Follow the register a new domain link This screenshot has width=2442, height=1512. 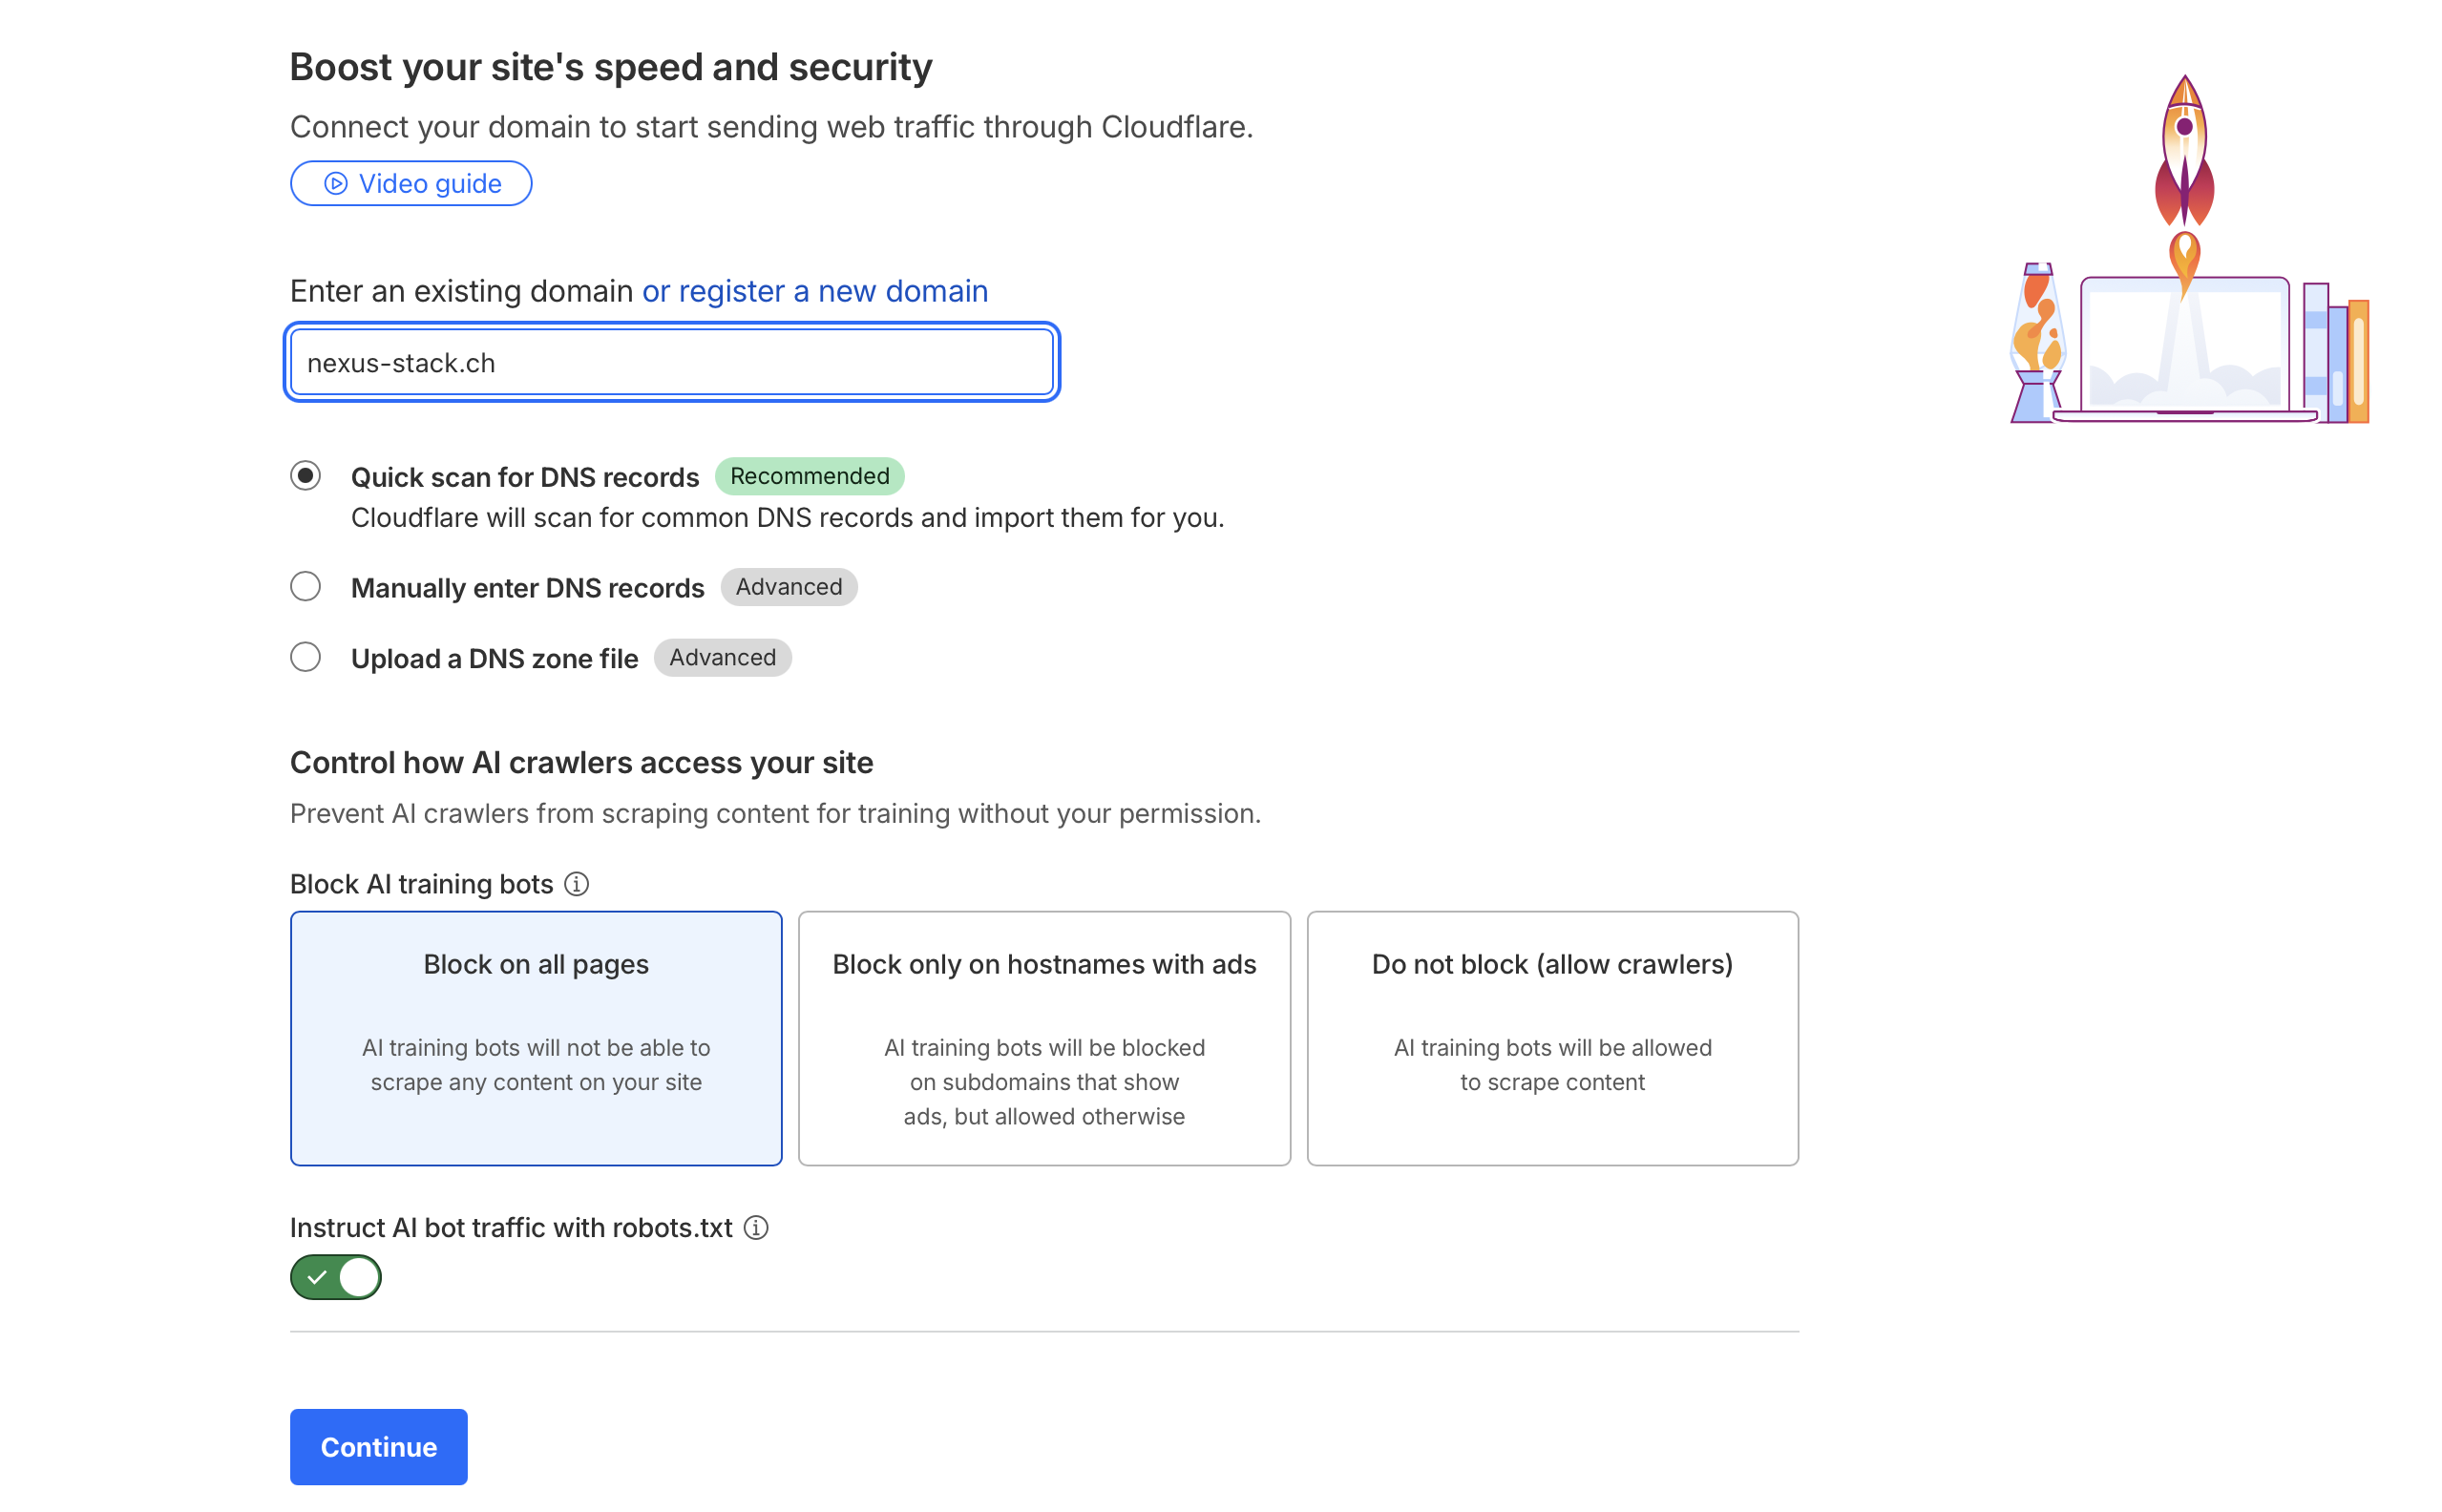click(x=815, y=291)
